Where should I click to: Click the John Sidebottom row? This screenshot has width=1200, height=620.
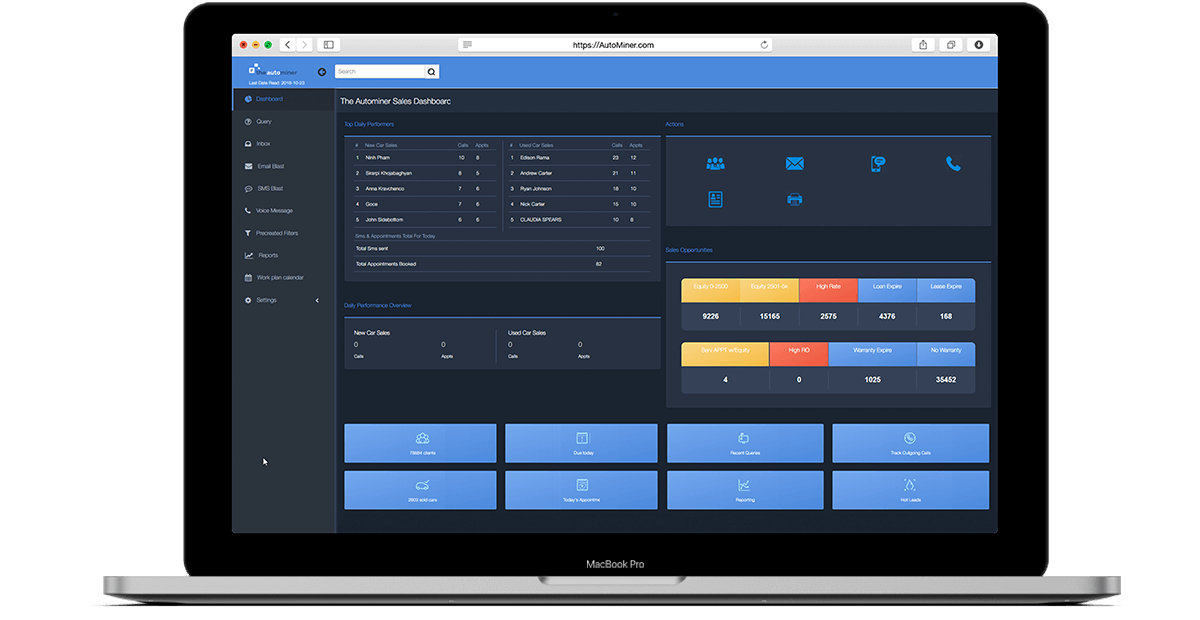pos(423,219)
